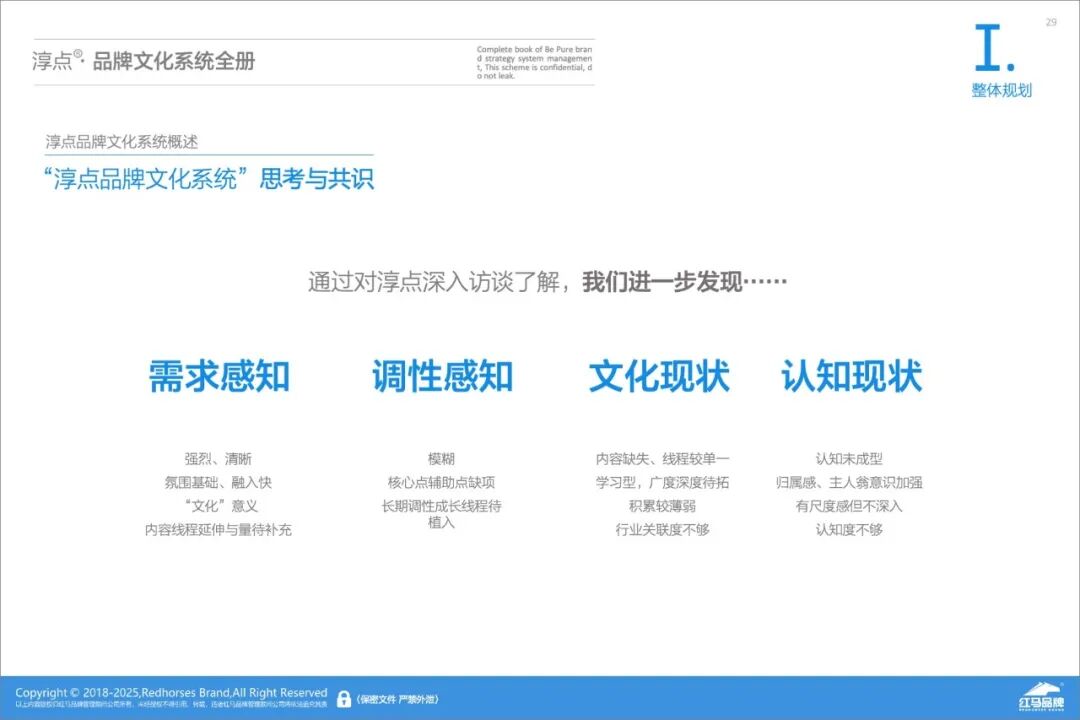
Task: Click the line 认知度不够
Action: [849, 530]
